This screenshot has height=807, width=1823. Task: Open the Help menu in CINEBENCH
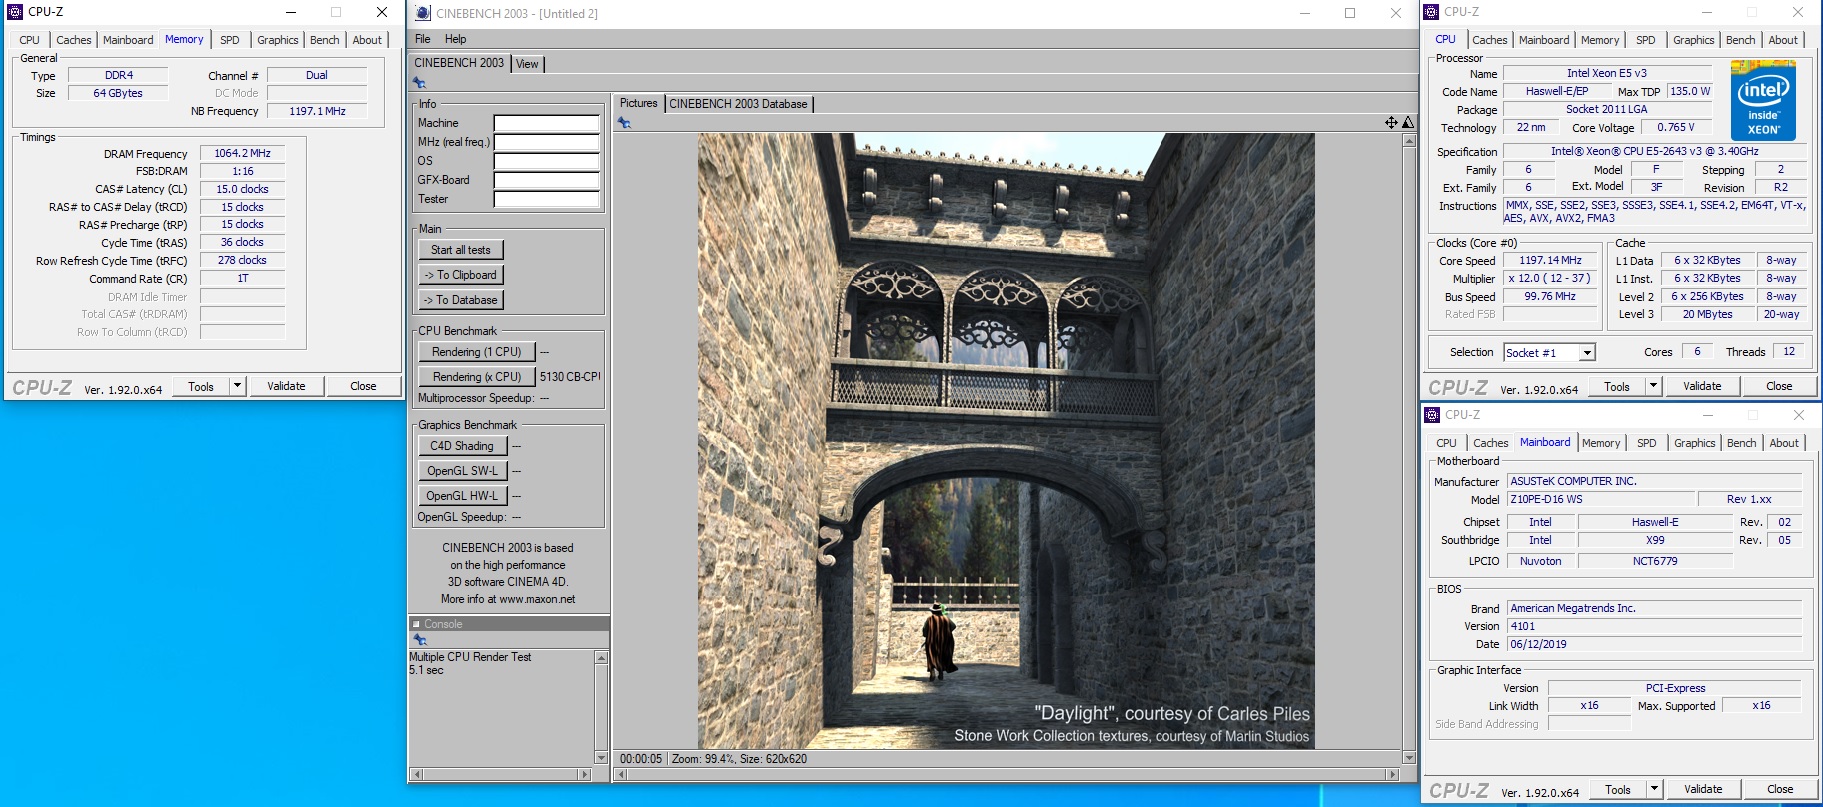(455, 39)
